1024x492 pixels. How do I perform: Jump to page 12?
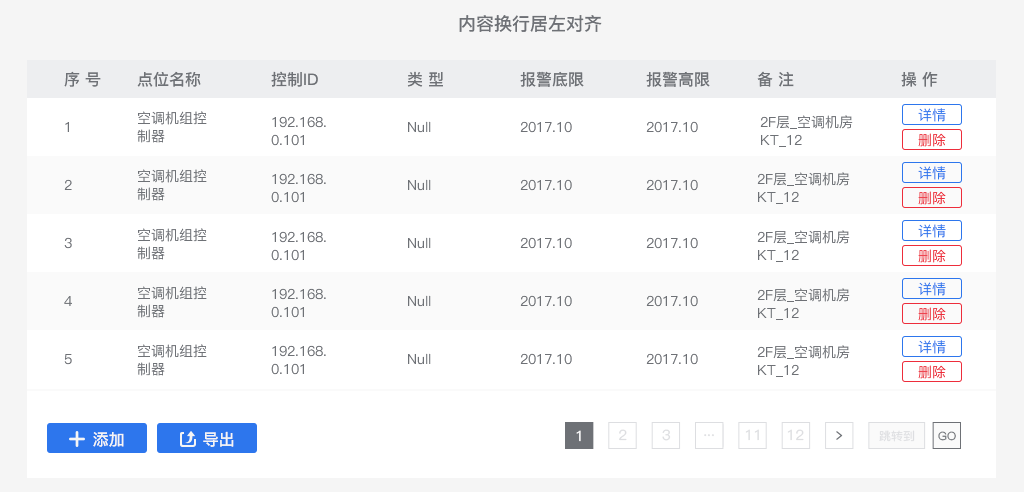[796, 435]
